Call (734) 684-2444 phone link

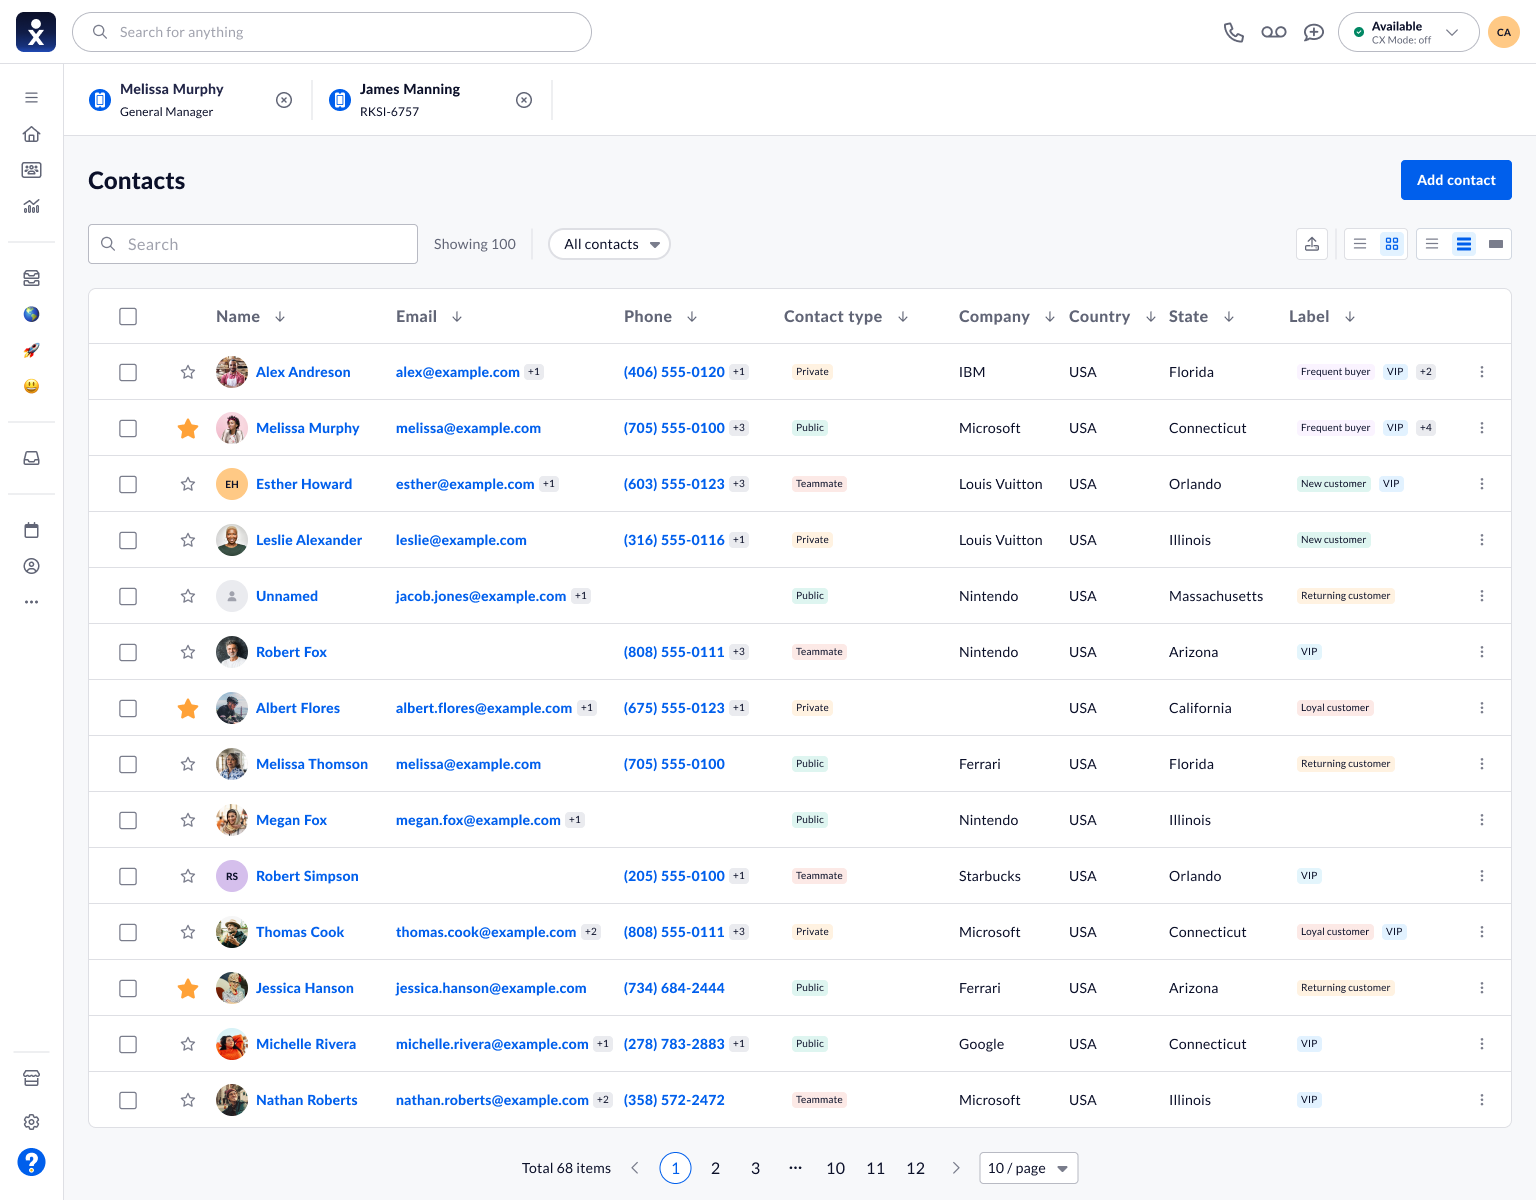[674, 988]
